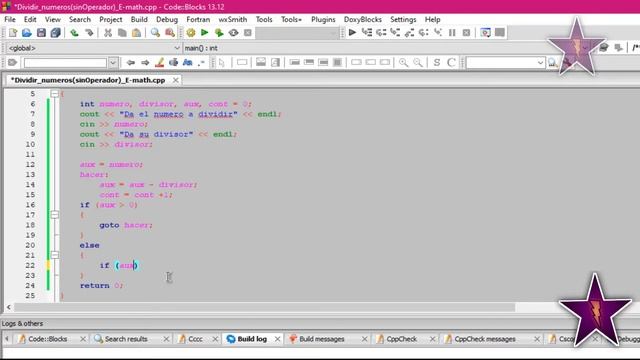Open the Fortran menu

(198, 20)
